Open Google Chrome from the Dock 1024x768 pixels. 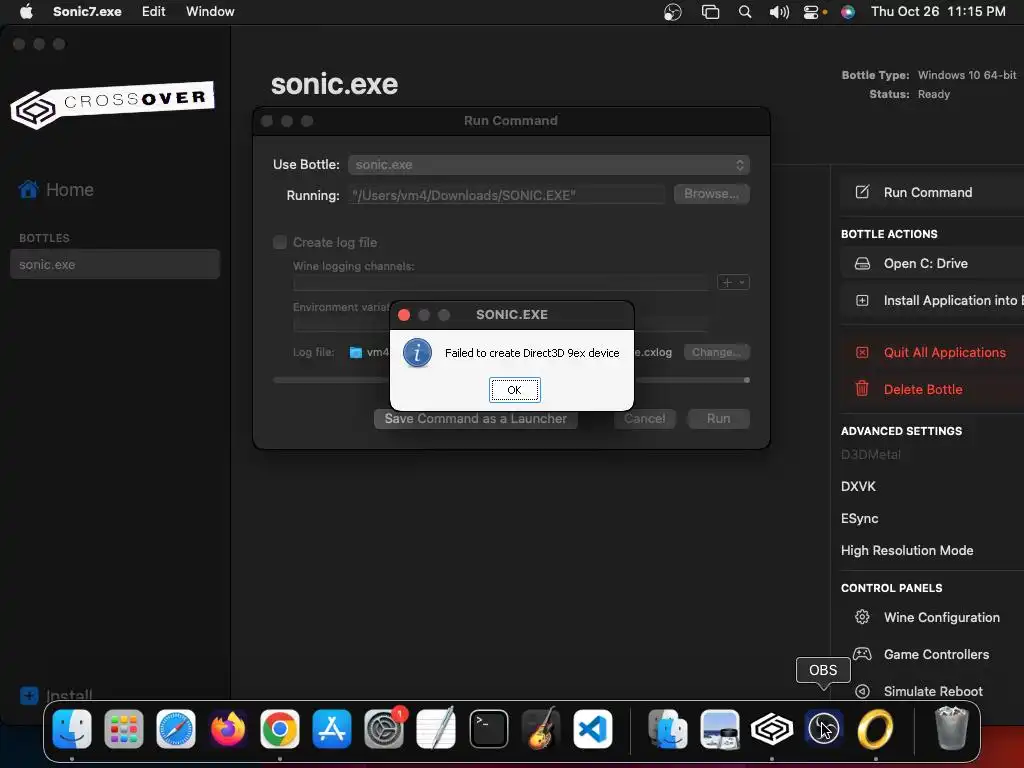(x=280, y=729)
